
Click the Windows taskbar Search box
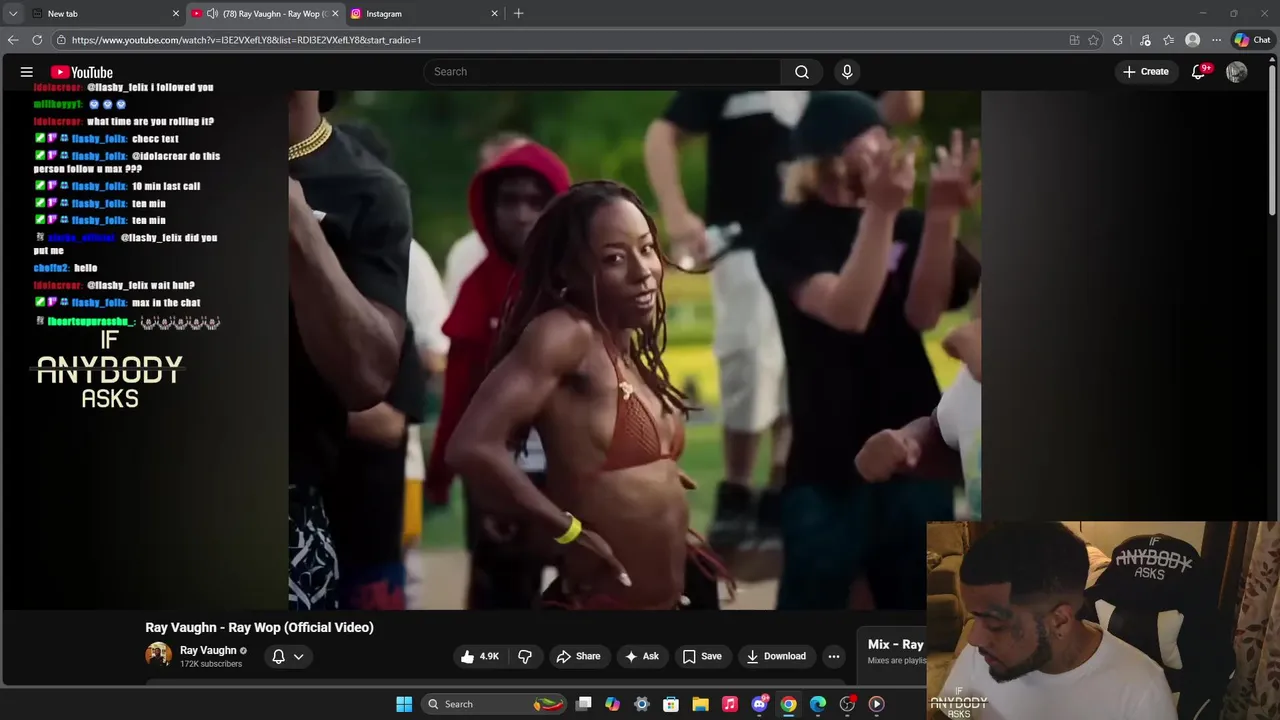coord(494,704)
